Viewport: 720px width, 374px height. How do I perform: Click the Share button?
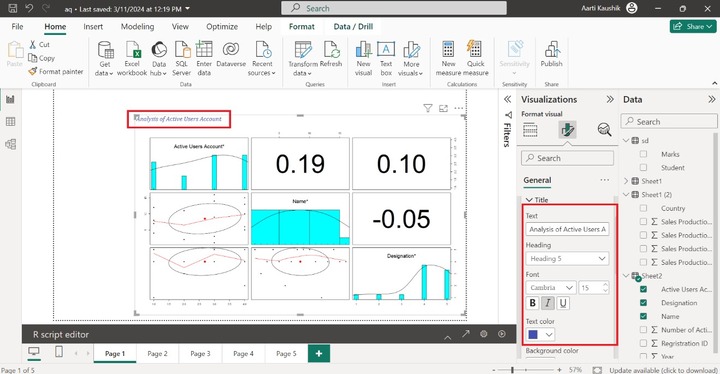coord(693,27)
